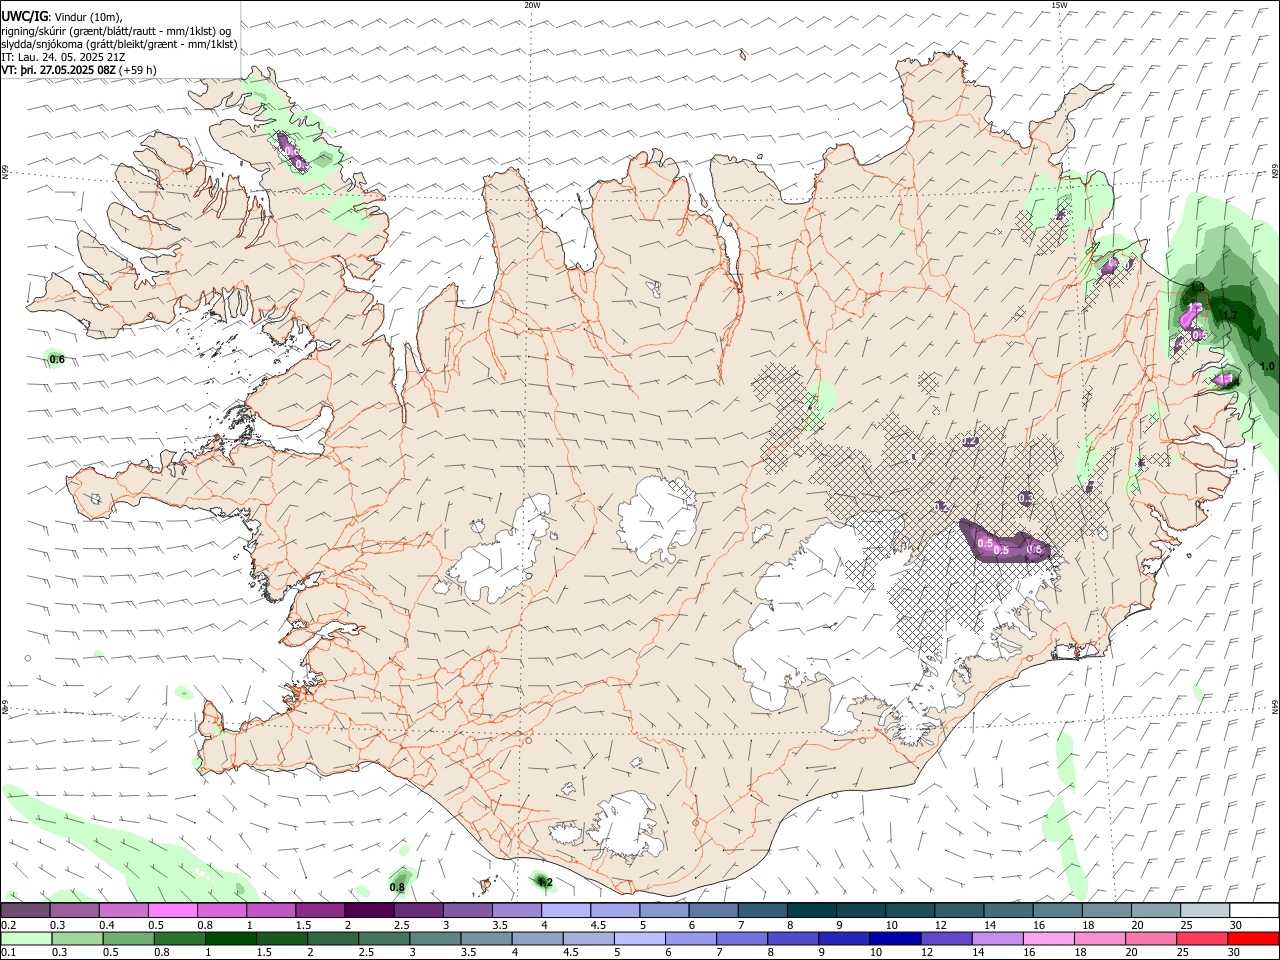Click the 1.2 precipitation value off south coast
This screenshot has height=960, width=1280.
click(545, 882)
